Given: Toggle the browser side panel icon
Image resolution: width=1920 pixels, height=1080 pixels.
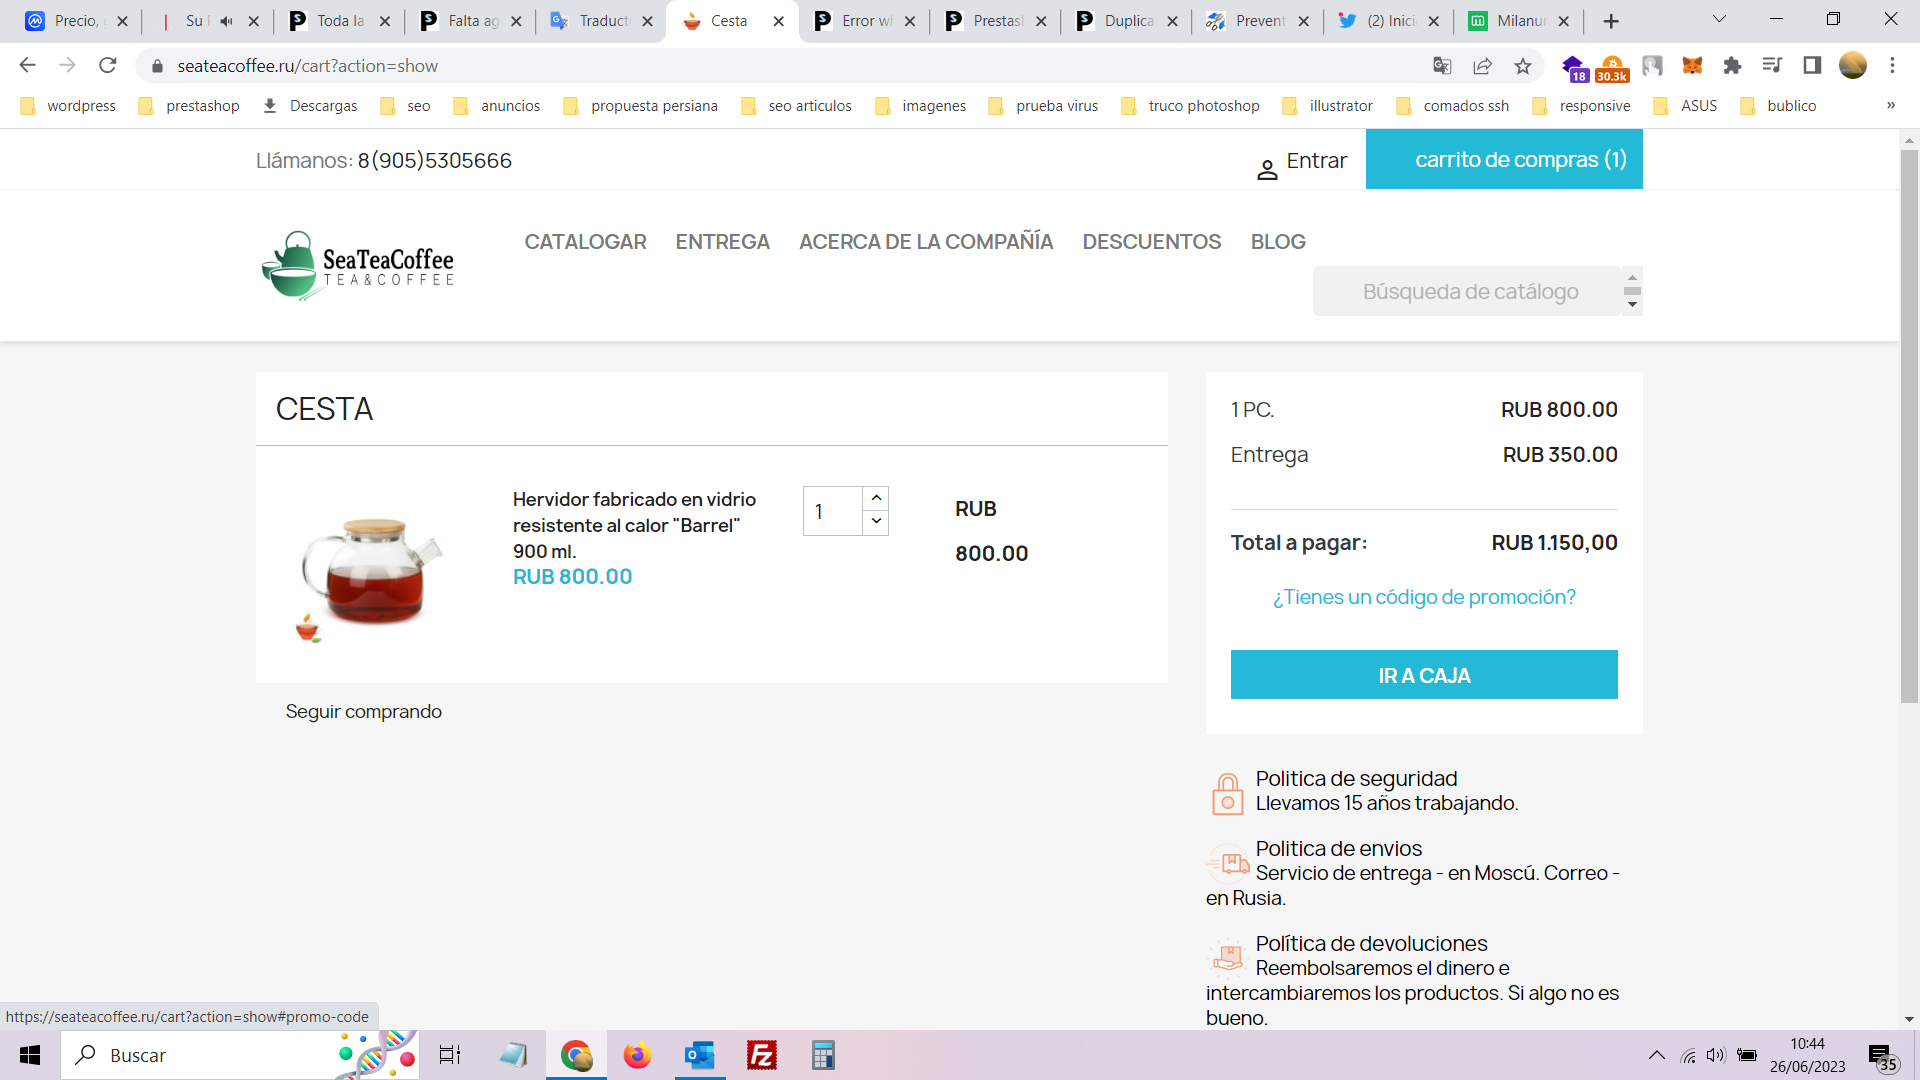Looking at the screenshot, I should 1812,66.
